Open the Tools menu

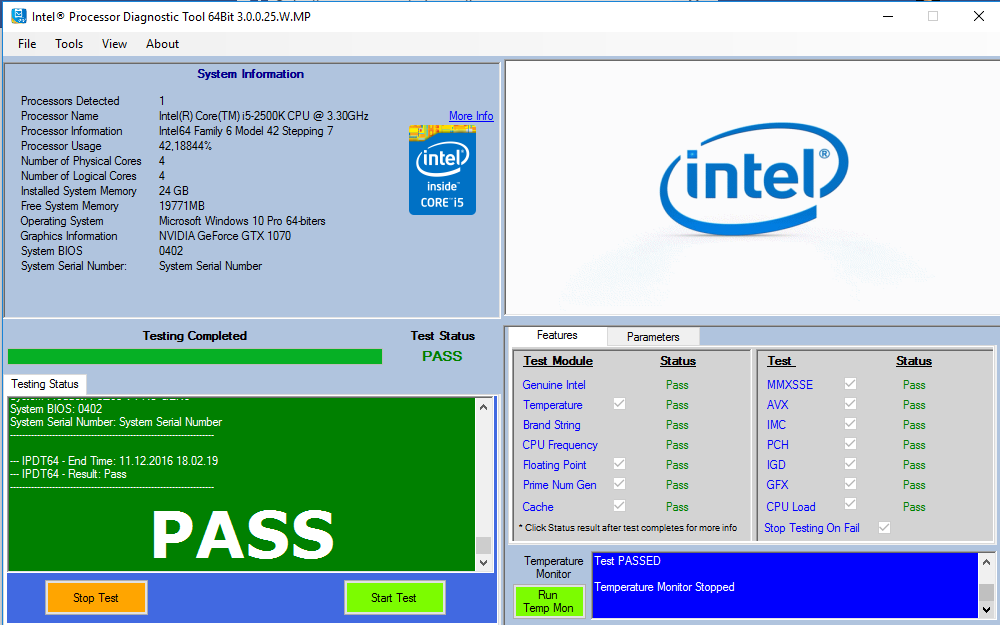69,44
